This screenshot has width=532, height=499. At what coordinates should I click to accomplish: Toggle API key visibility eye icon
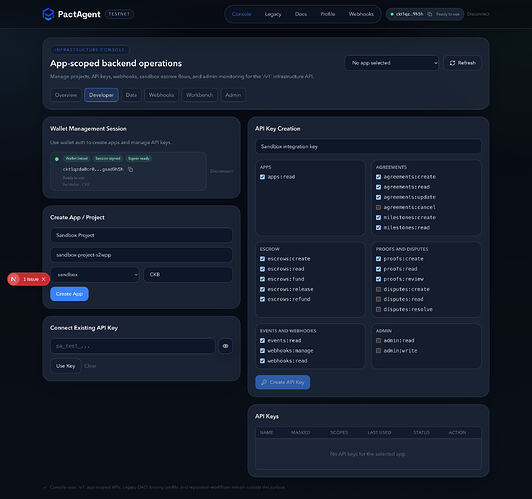tap(225, 346)
